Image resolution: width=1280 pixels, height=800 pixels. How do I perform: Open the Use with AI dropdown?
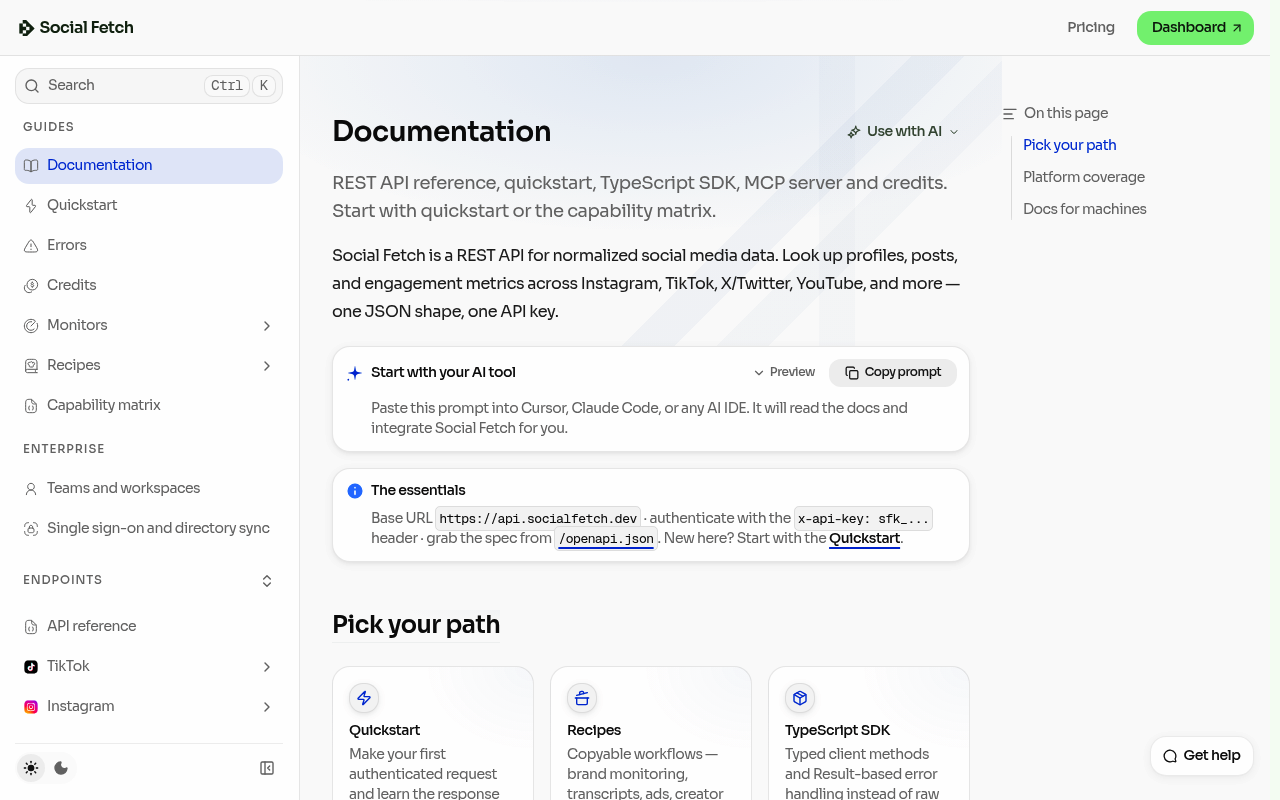[x=903, y=132]
